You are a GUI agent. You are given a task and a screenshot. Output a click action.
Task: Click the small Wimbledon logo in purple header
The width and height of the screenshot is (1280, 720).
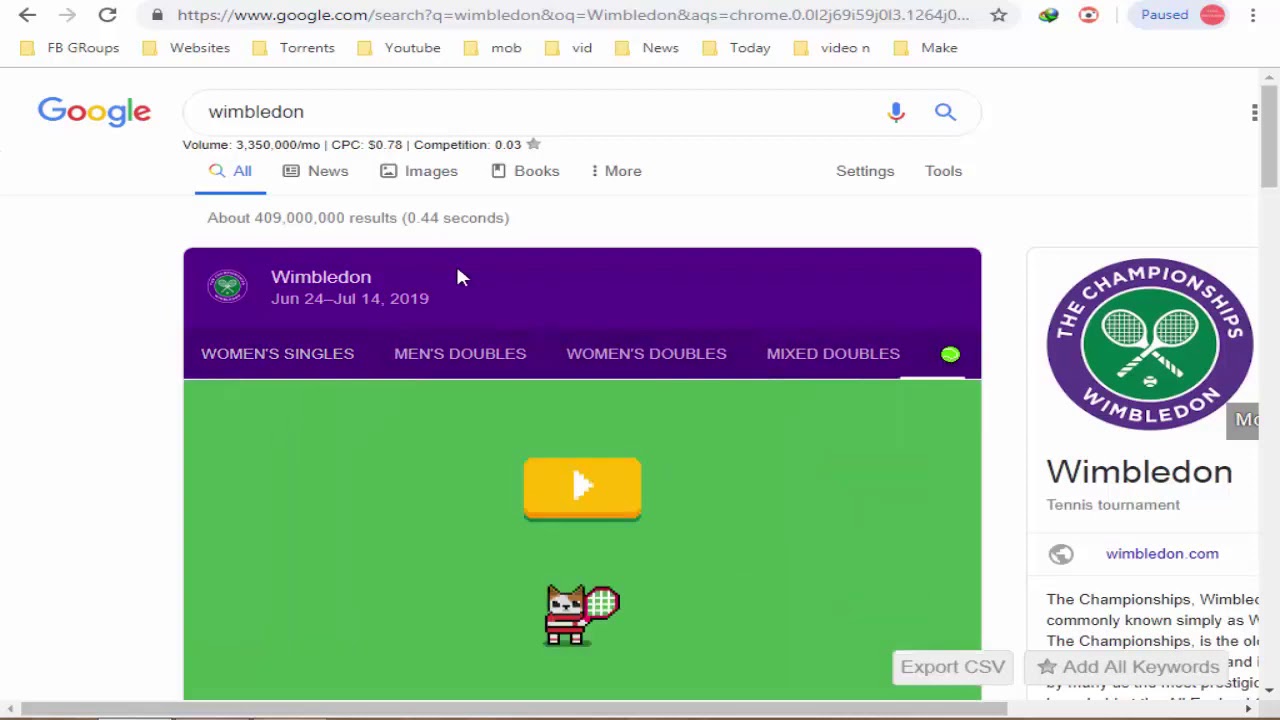[x=227, y=287]
